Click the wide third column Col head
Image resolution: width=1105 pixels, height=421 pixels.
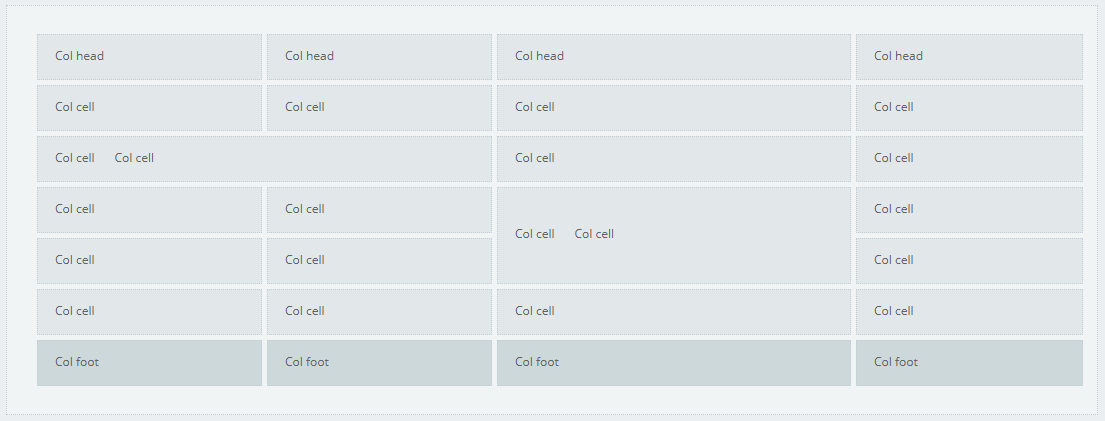coord(673,57)
